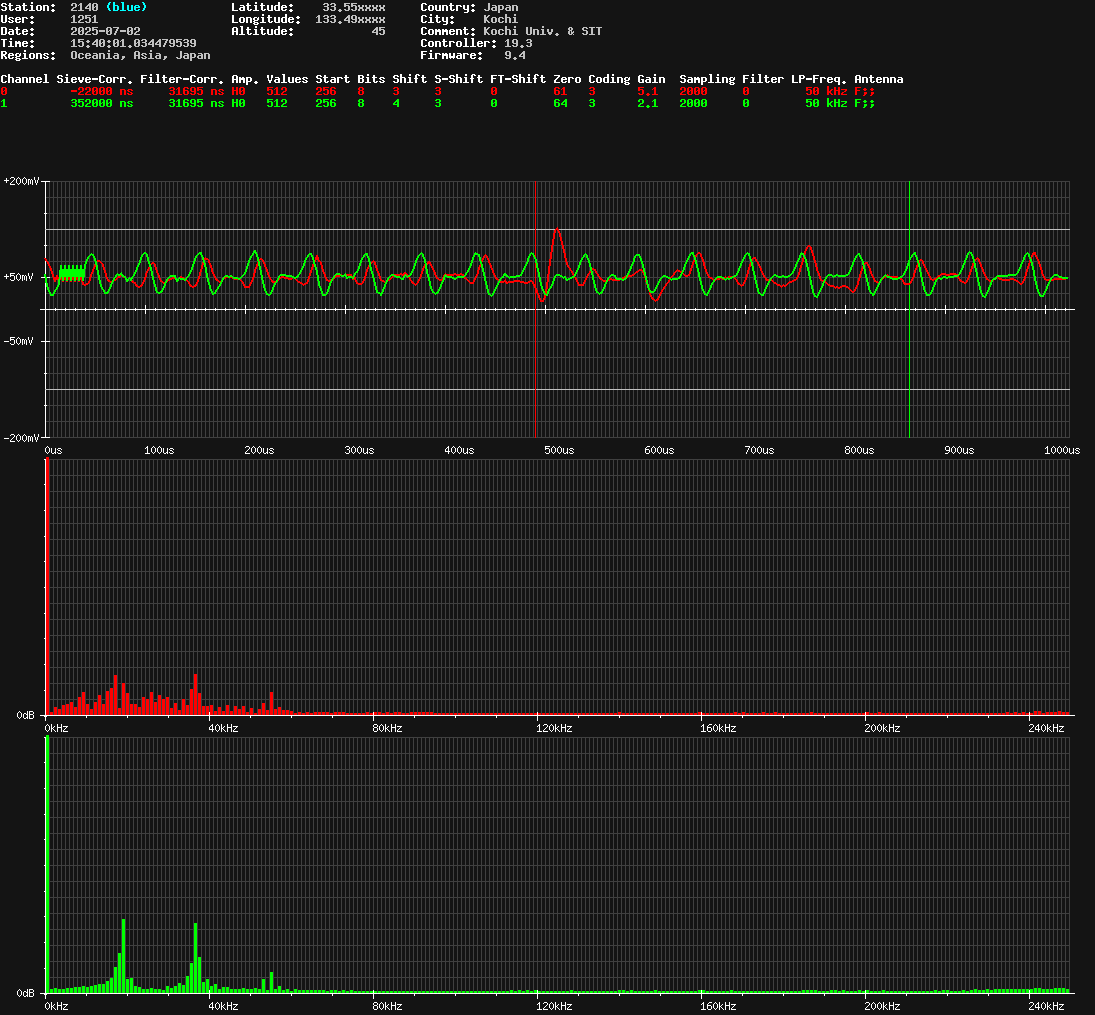Viewport: 1095px width, 1015px height.
Task: Click the green vertical marker line
Action: click(x=909, y=309)
